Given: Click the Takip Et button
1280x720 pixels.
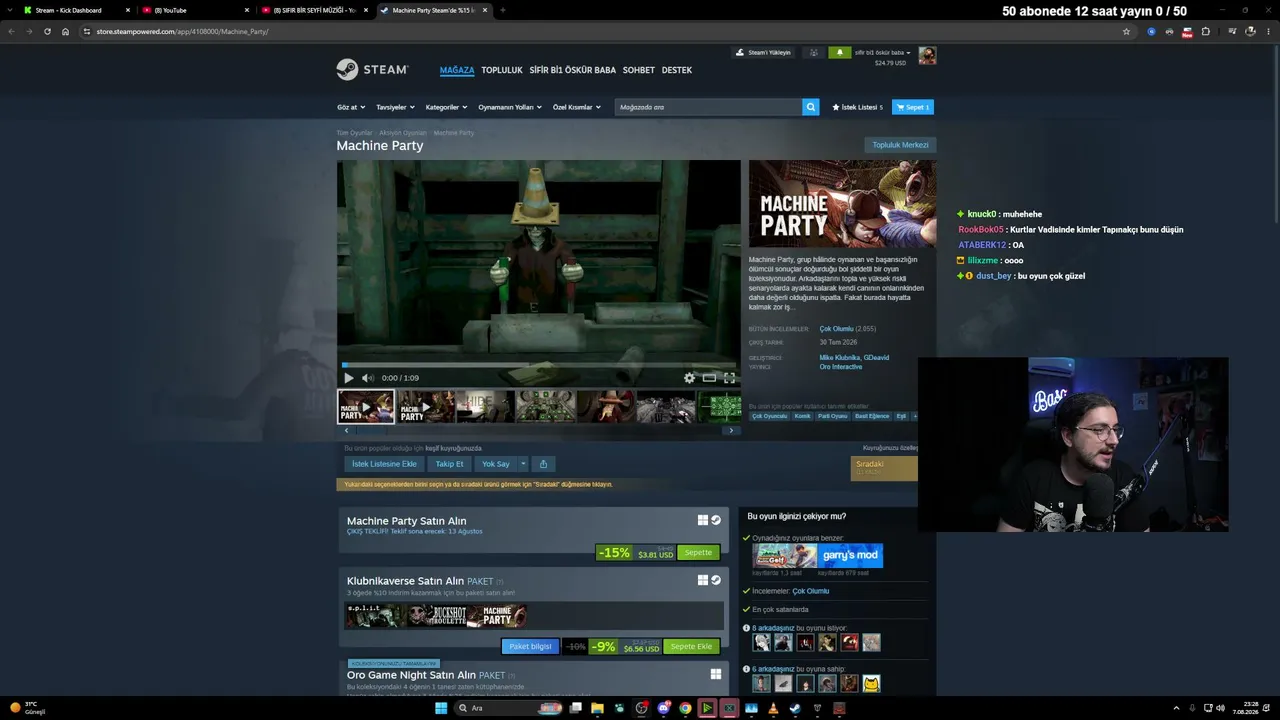Looking at the screenshot, I should coord(450,464).
